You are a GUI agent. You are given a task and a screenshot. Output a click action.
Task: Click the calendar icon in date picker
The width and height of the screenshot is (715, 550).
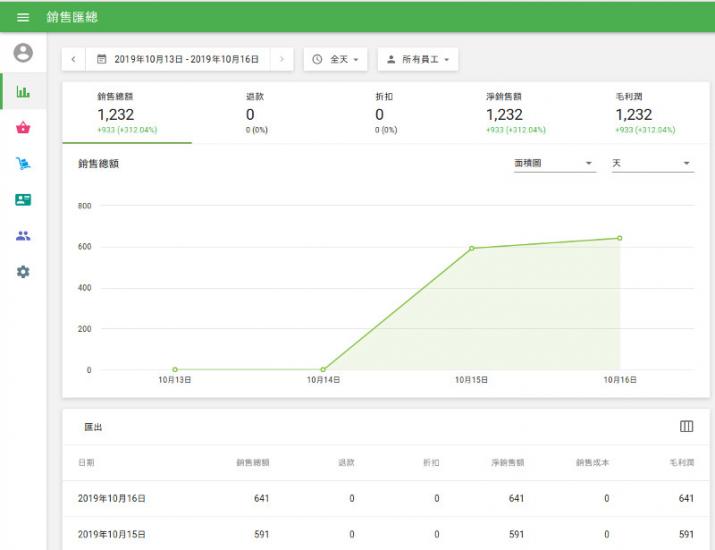click(102, 59)
